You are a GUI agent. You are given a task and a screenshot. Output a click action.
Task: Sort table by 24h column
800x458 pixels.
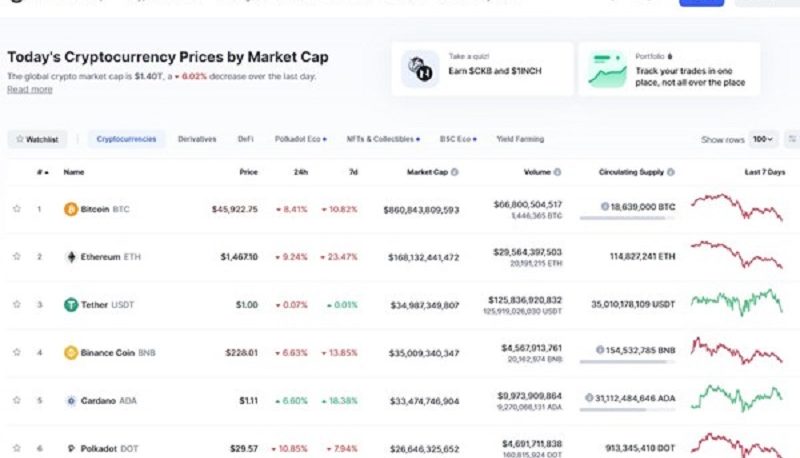[x=301, y=172]
